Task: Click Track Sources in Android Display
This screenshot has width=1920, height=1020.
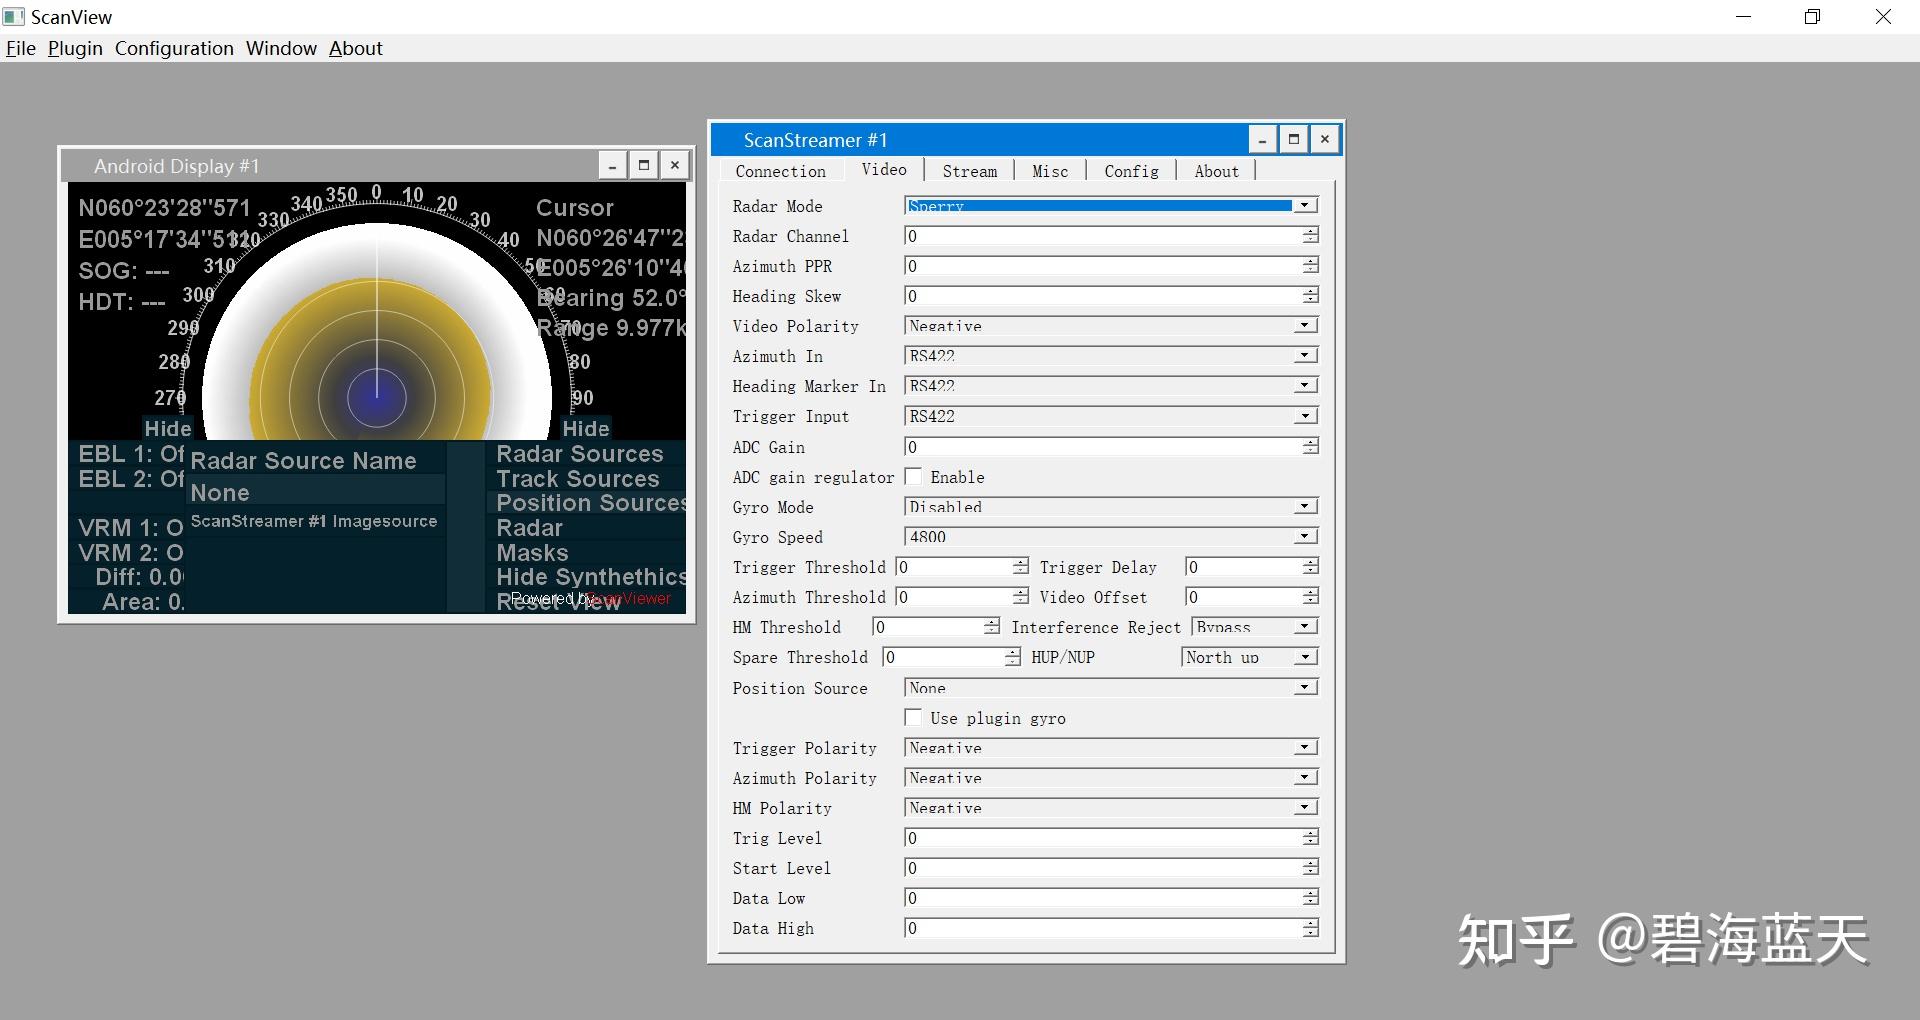Action: [578, 479]
